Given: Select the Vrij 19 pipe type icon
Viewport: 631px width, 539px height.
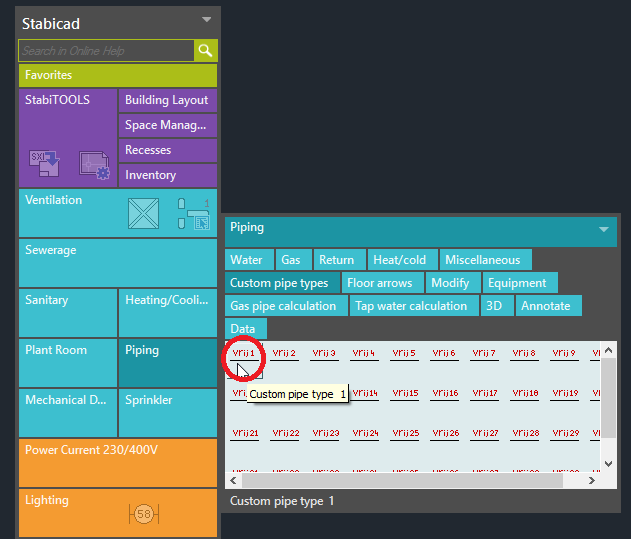Looking at the screenshot, I should (565, 394).
